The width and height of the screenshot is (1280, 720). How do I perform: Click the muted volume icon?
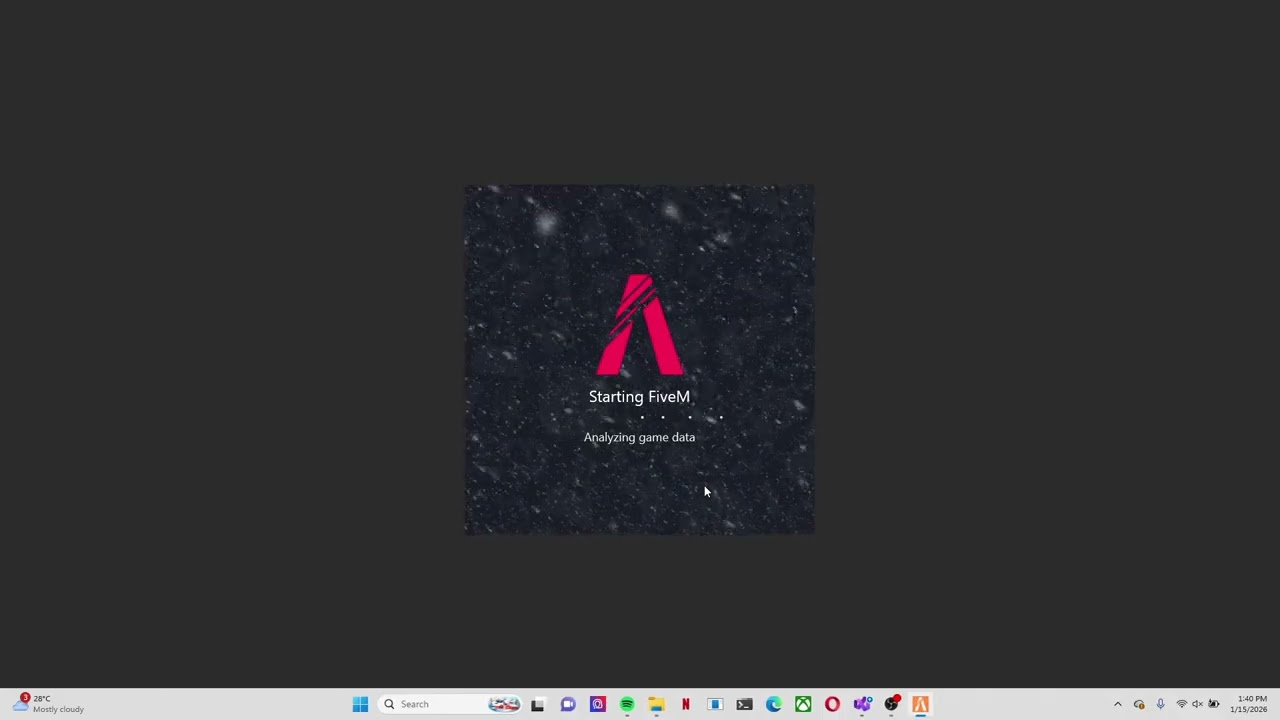coord(1197,704)
